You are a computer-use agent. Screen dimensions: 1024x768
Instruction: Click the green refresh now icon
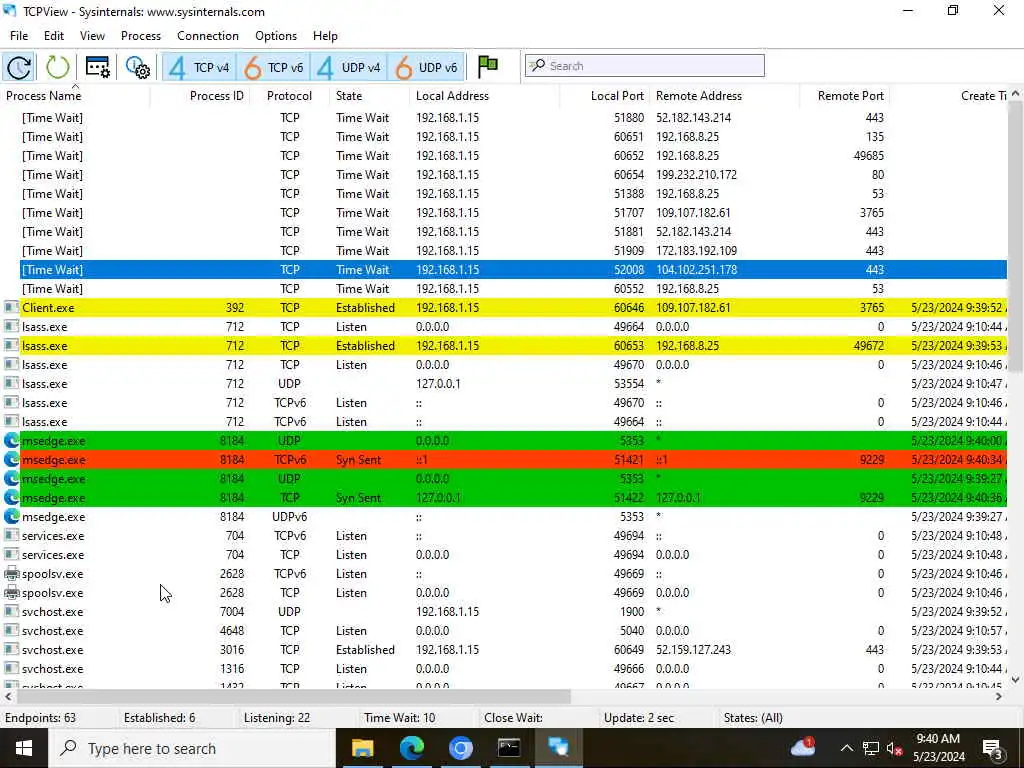[x=57, y=67]
